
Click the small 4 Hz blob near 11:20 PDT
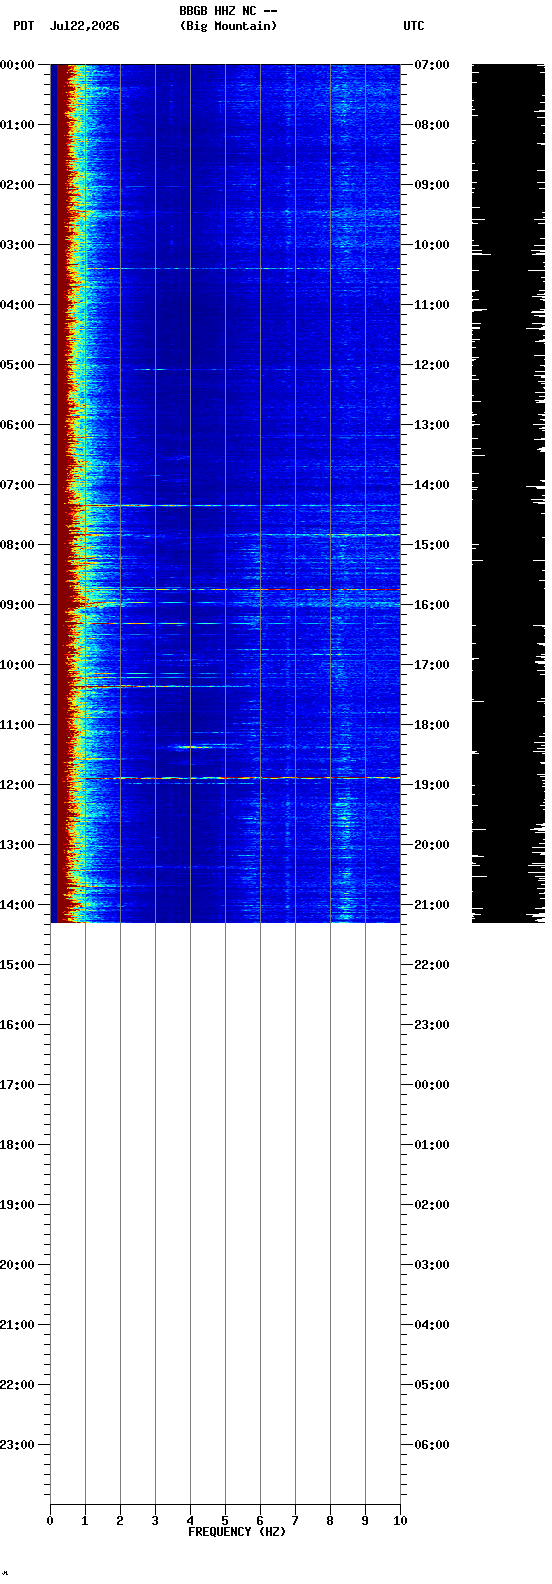[195, 746]
